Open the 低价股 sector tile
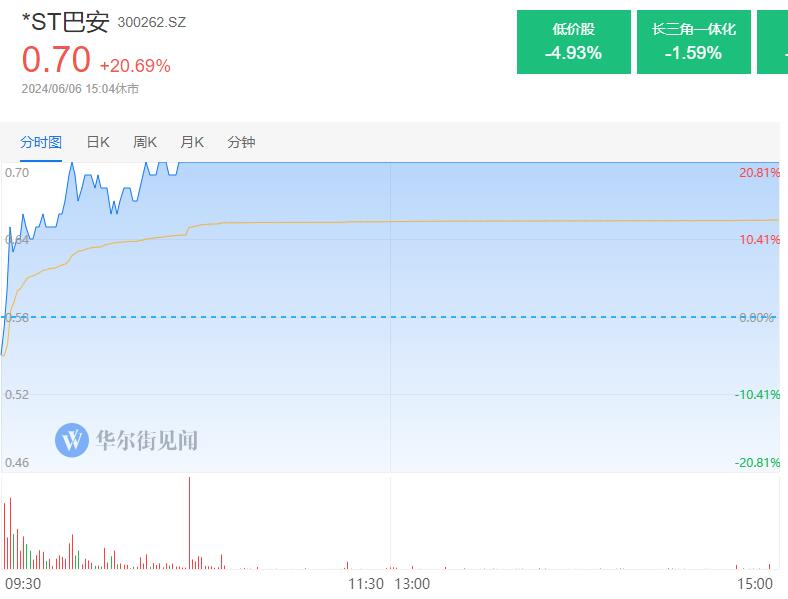This screenshot has width=788, height=599. point(573,42)
